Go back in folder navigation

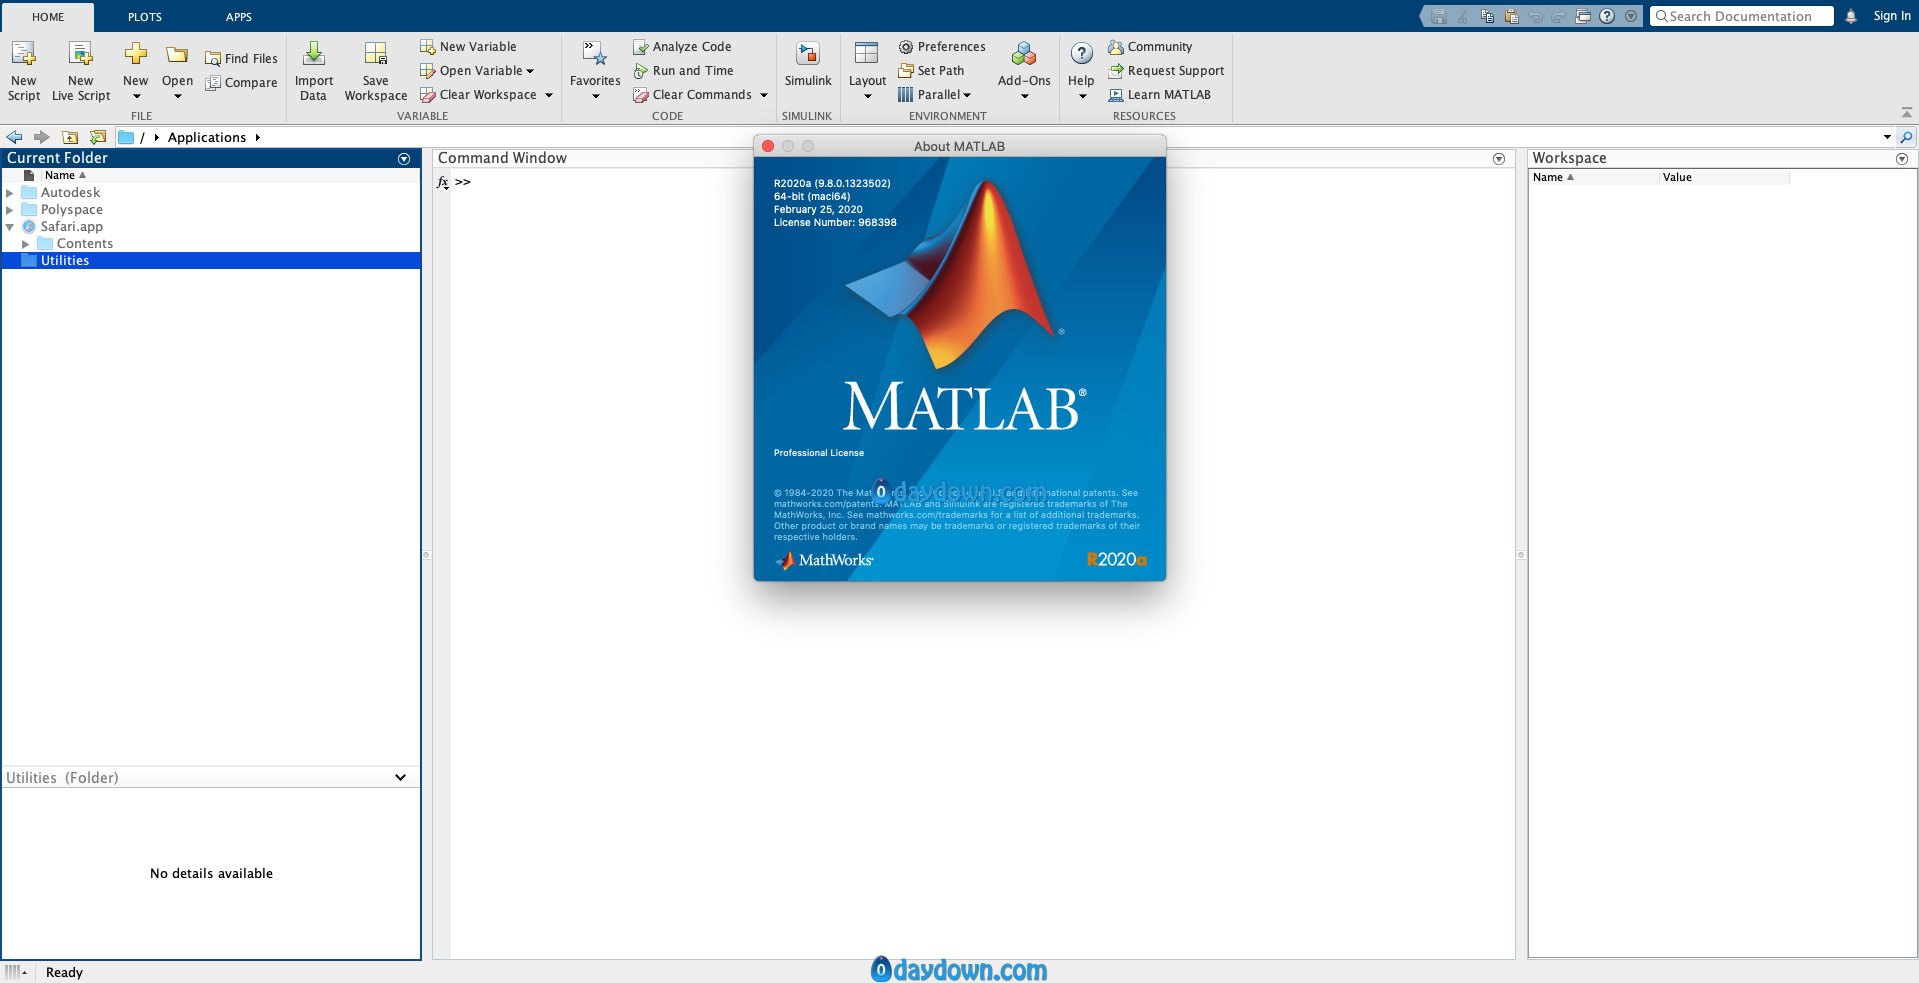[15, 137]
